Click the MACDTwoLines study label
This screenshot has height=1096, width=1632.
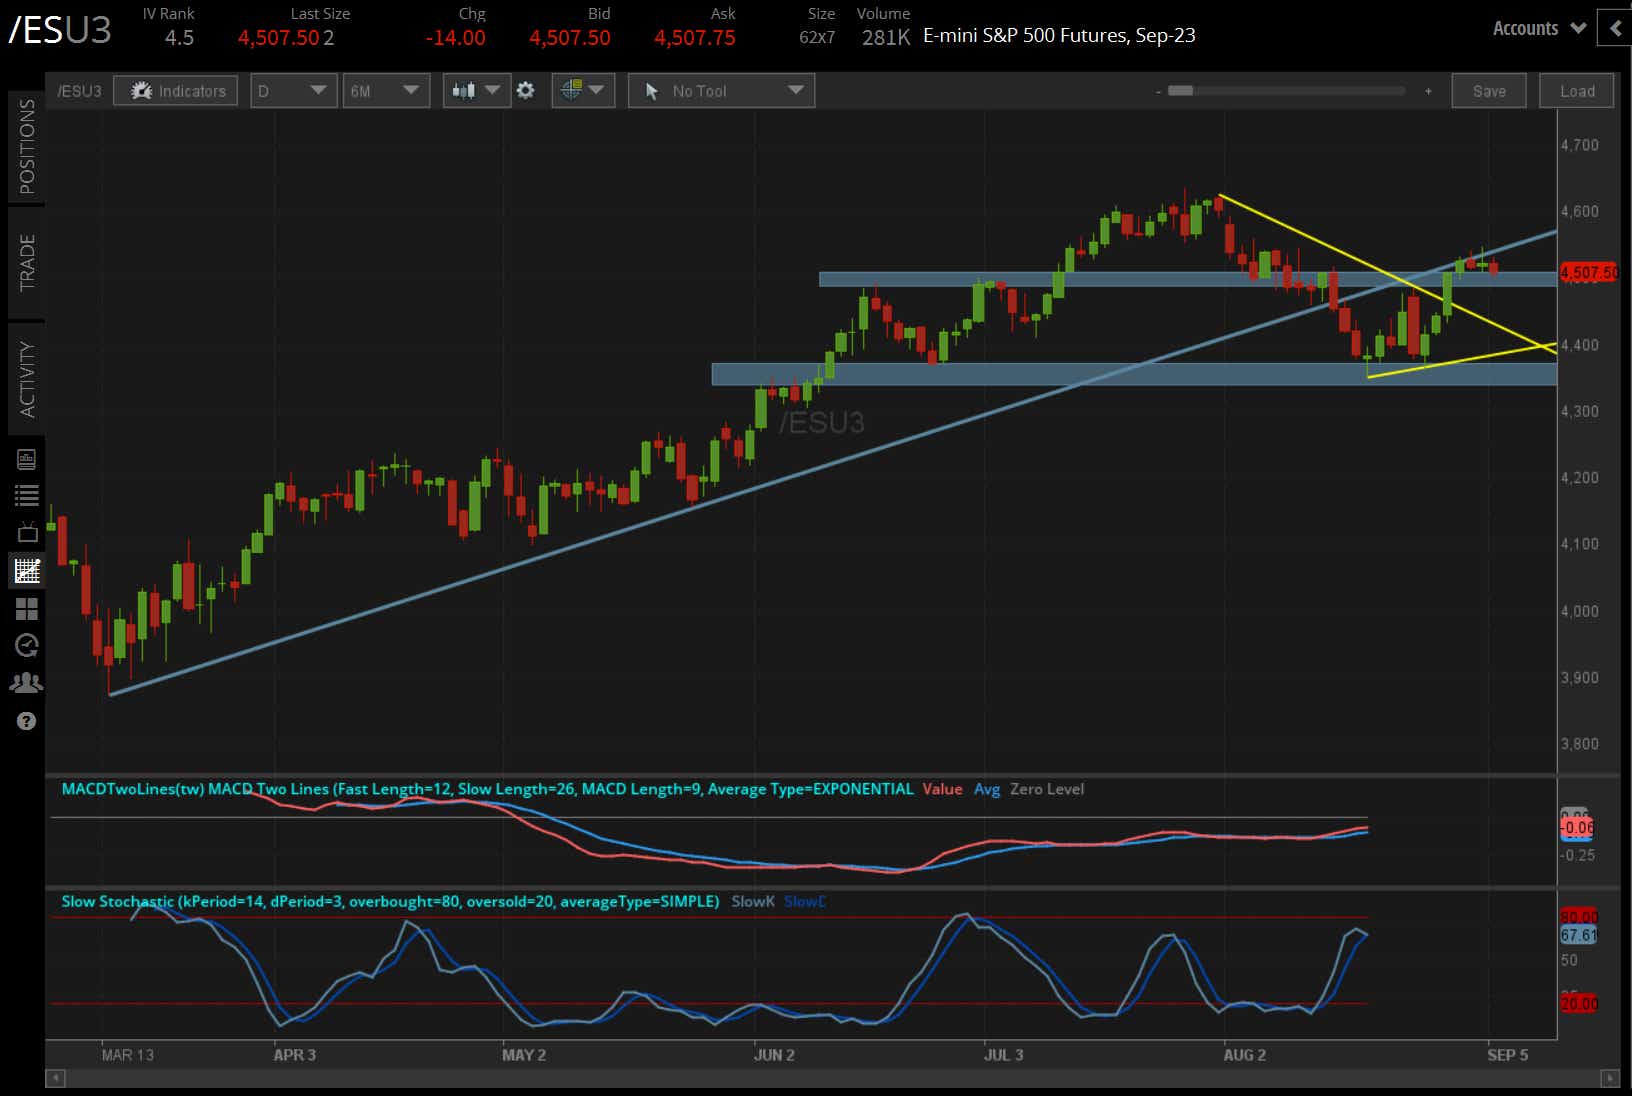click(487, 789)
